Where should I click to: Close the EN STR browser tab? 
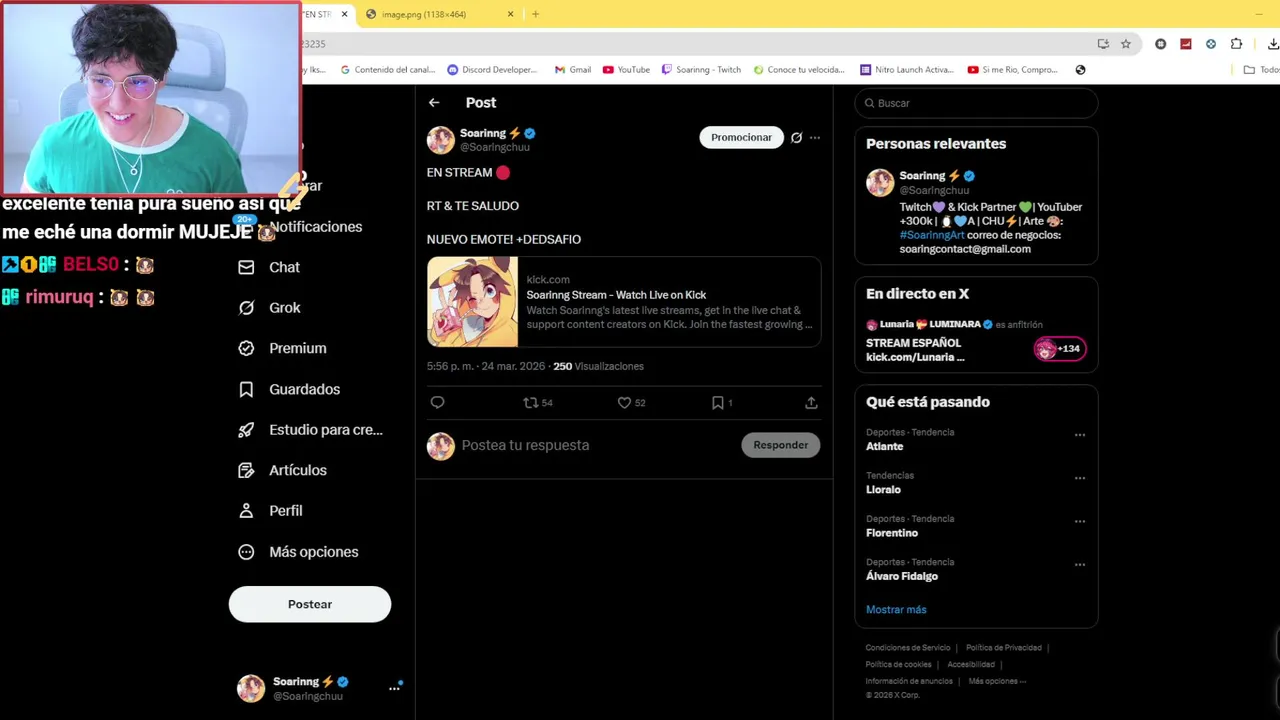344,14
